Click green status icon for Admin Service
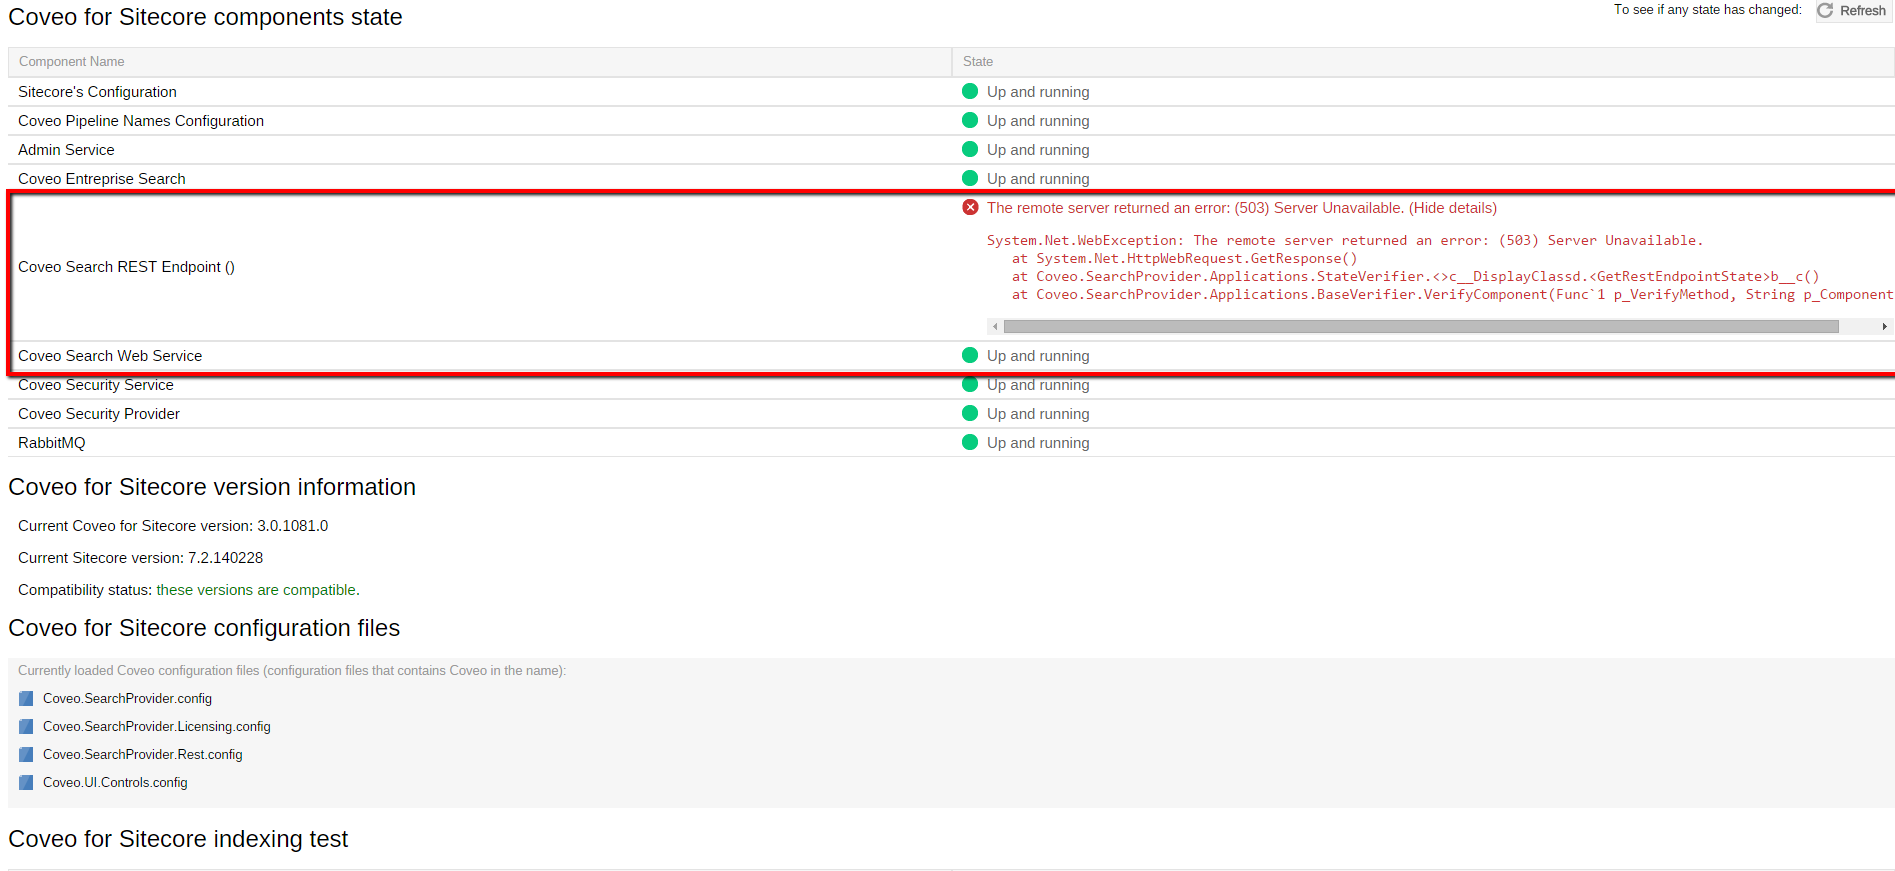The image size is (1895, 871). click(970, 149)
